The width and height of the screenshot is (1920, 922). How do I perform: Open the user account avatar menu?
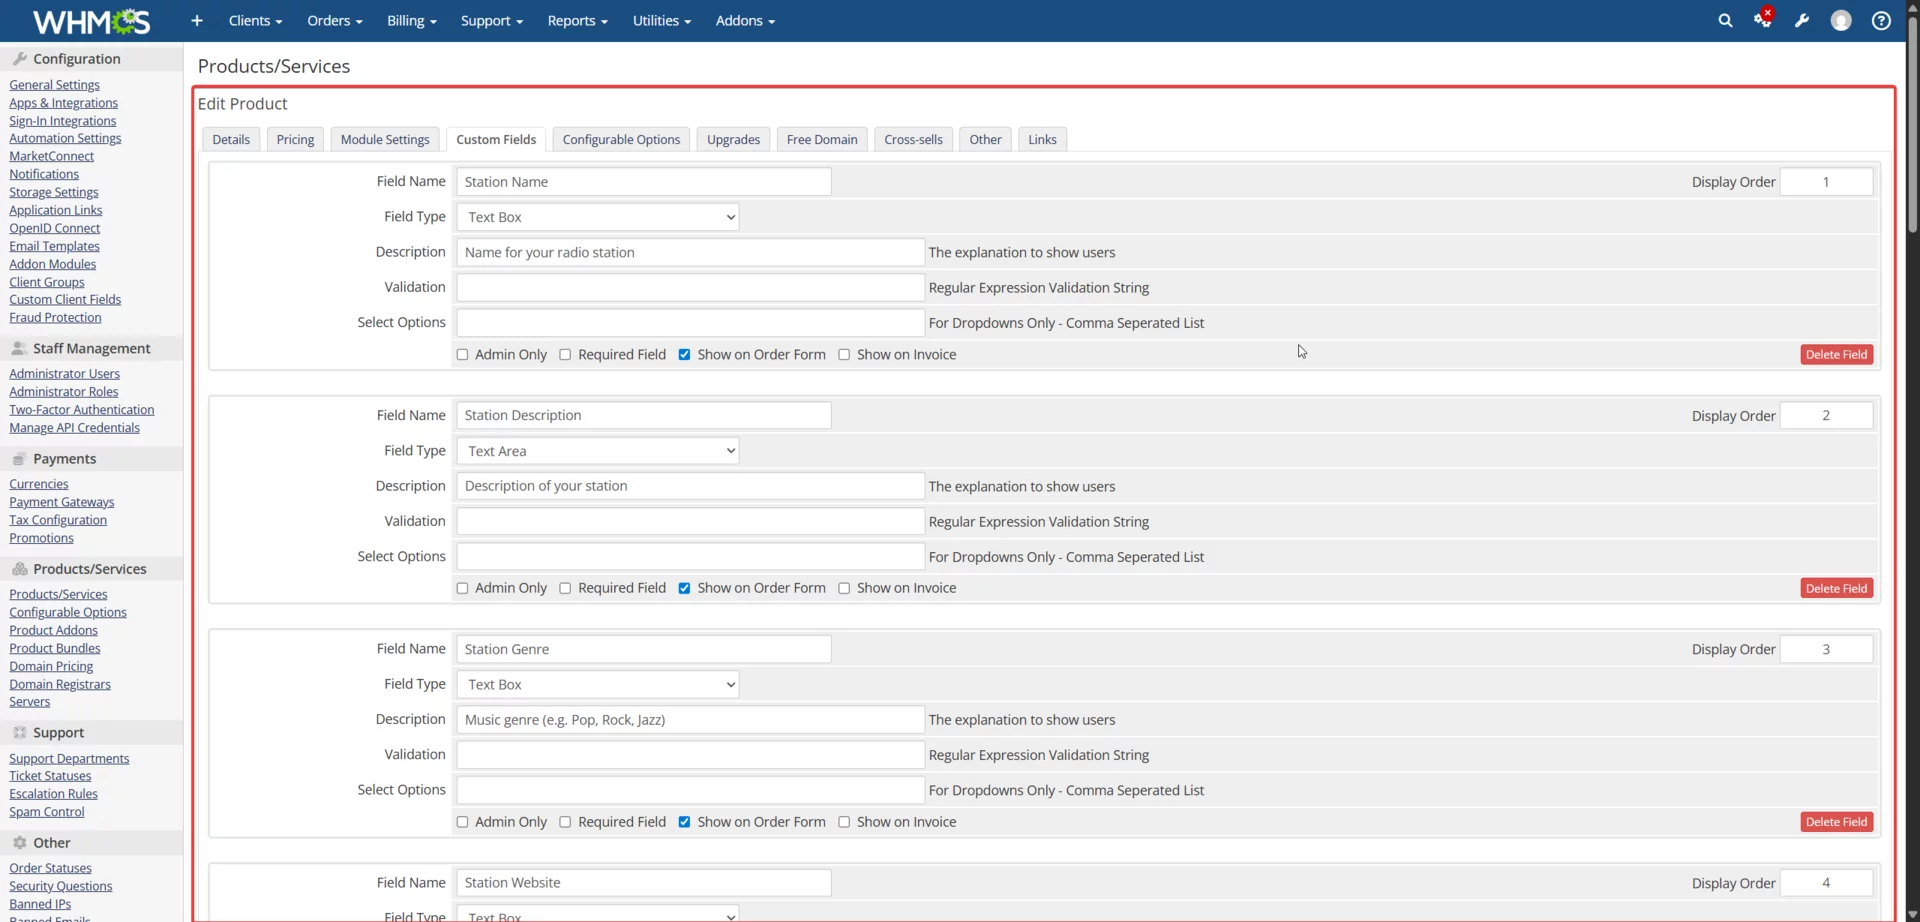point(1841,20)
